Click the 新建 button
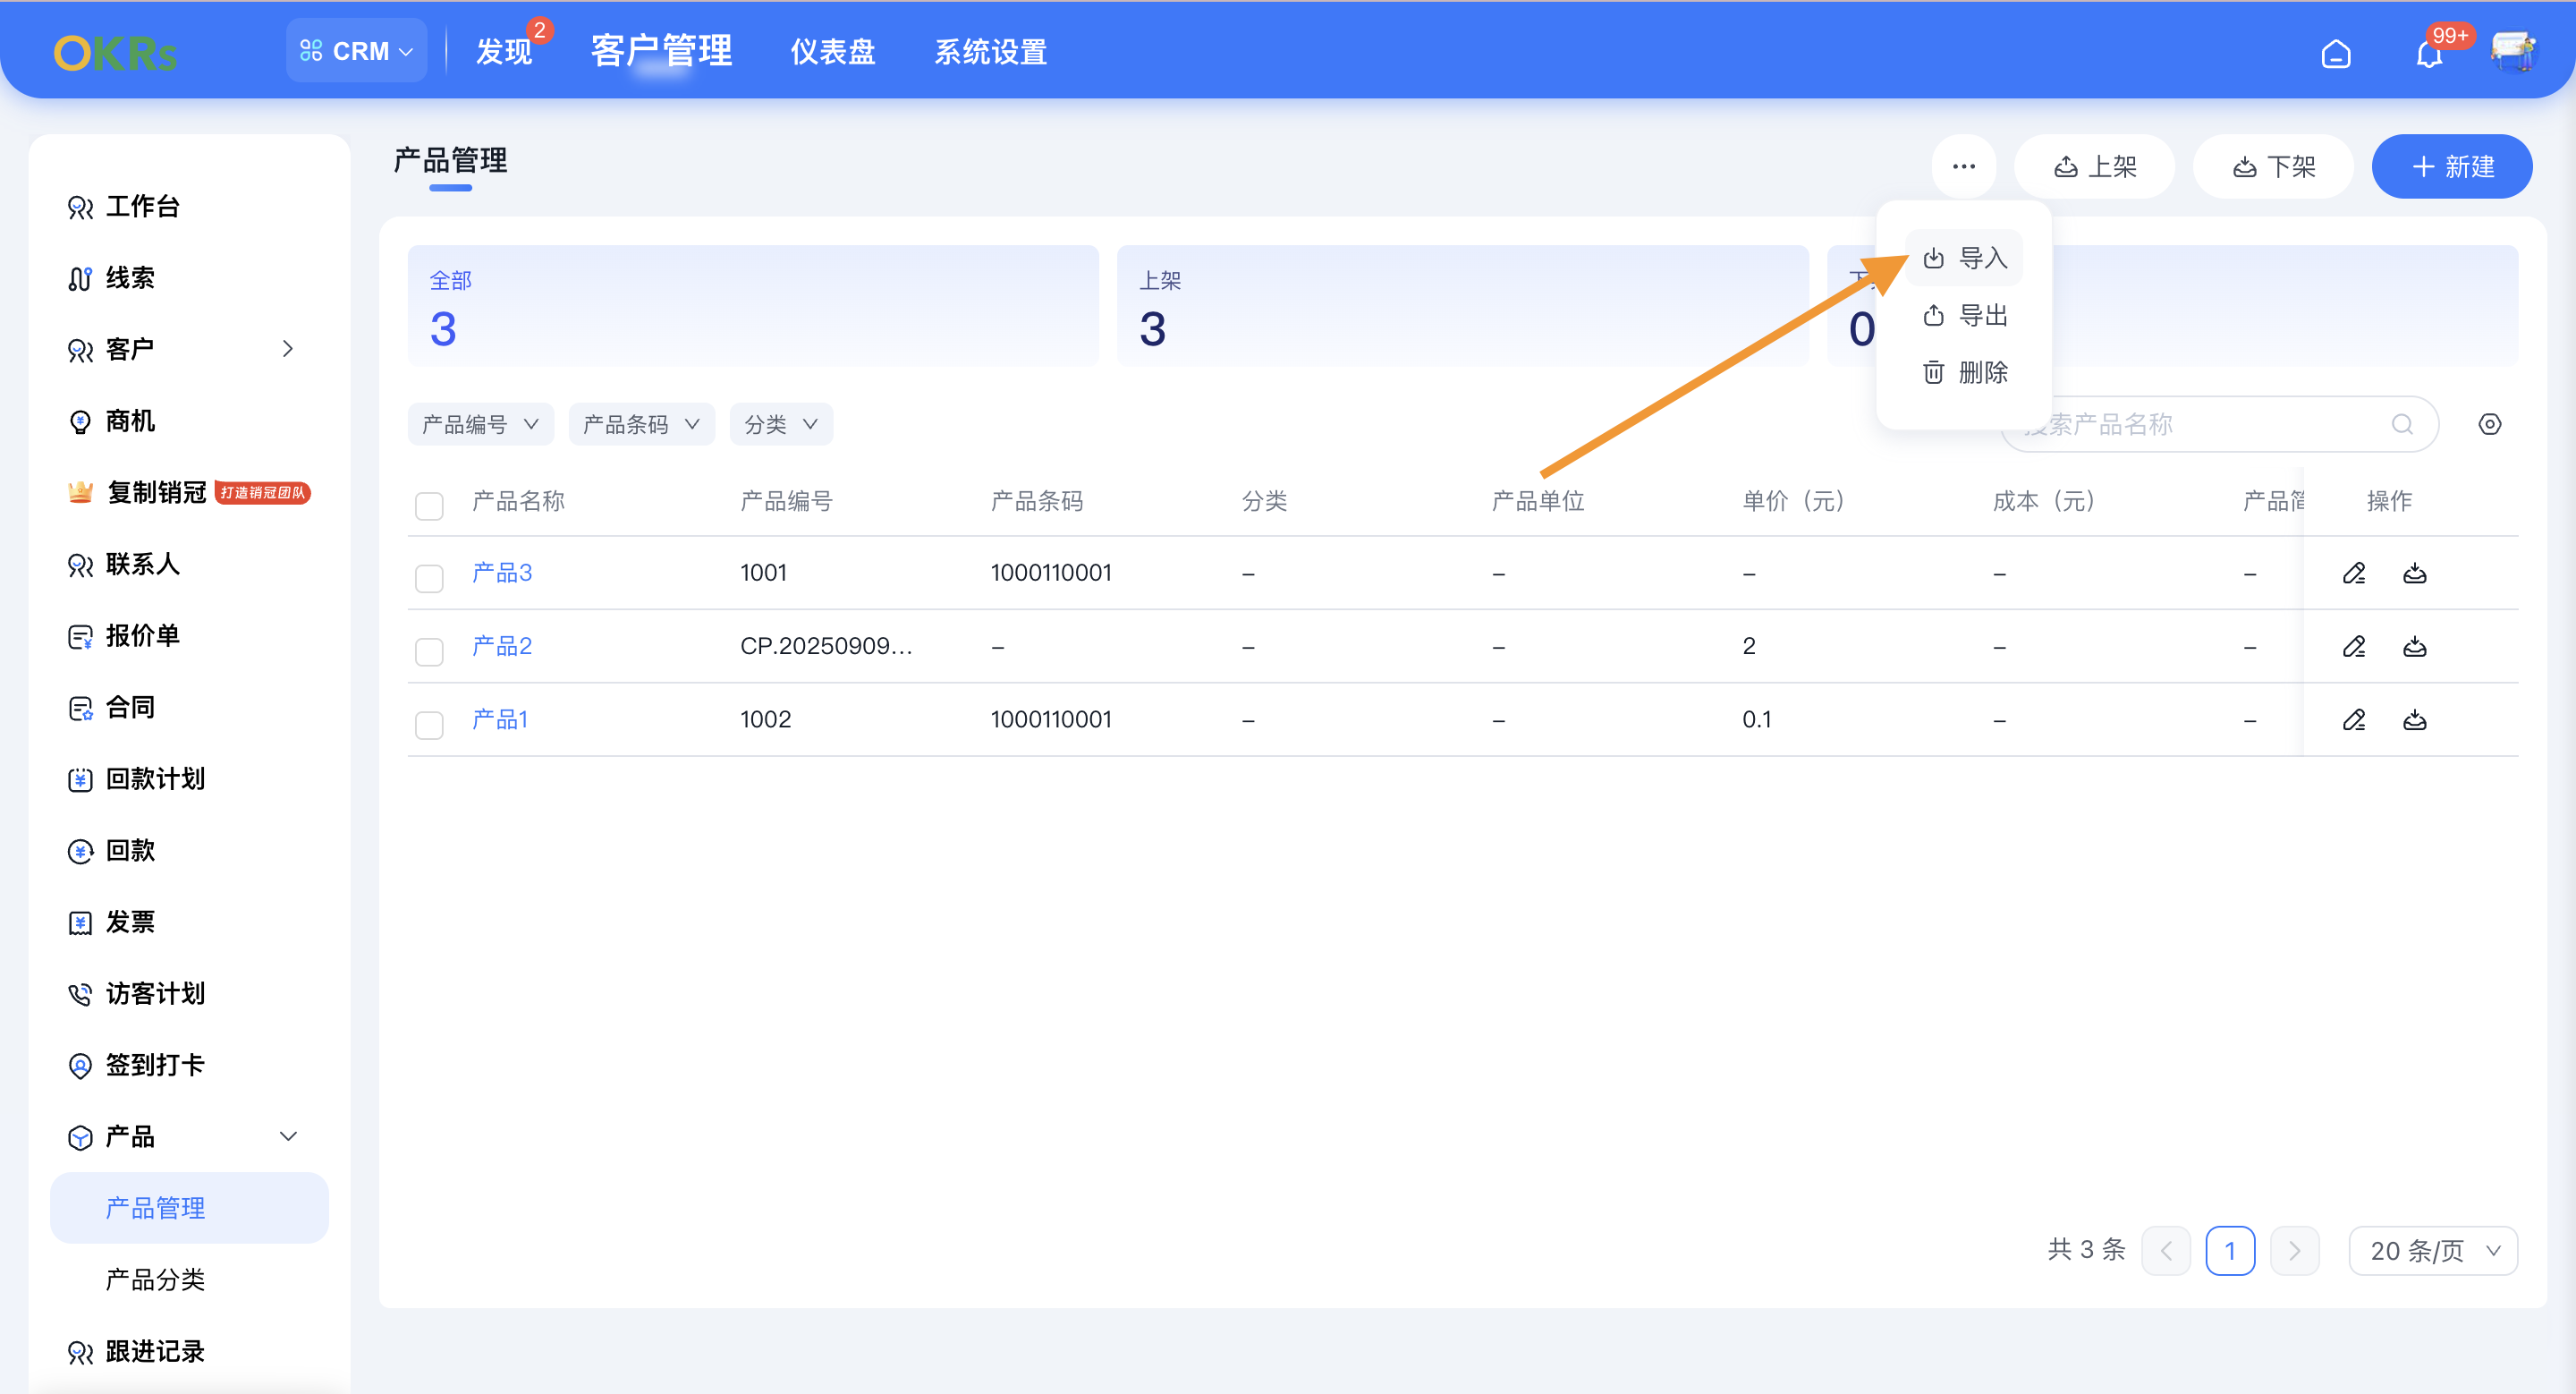 (x=2452, y=166)
